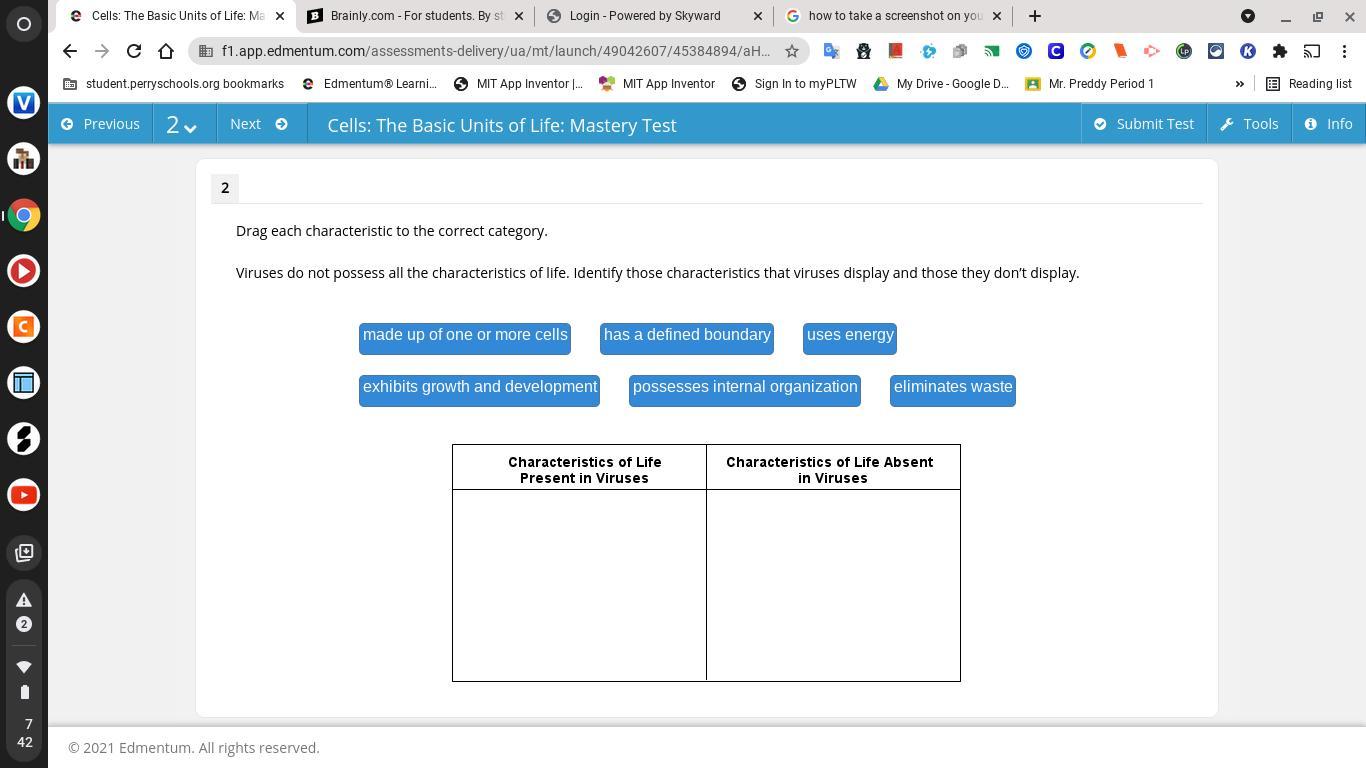Bookmark this page with the star
The width and height of the screenshot is (1366, 768).
pos(791,51)
